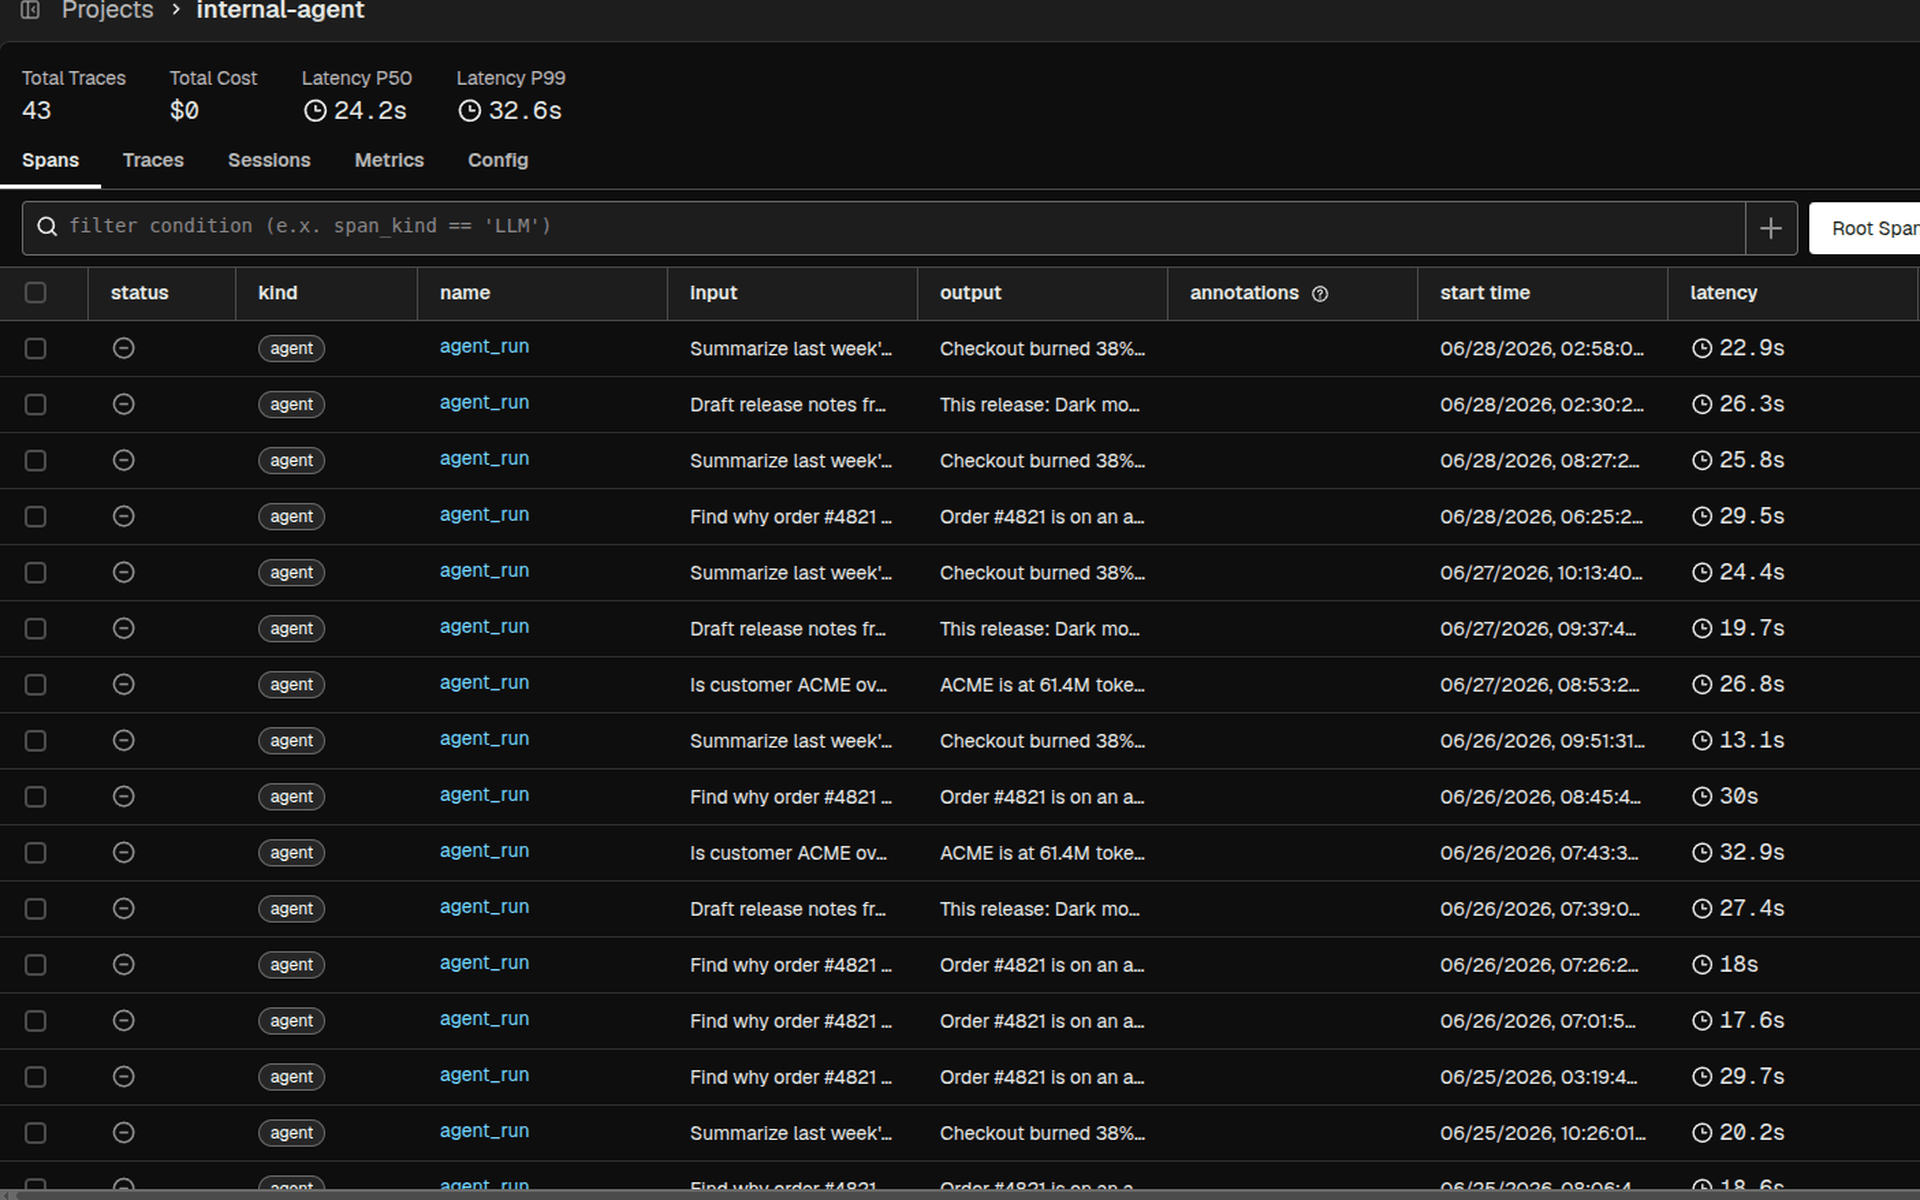Select the checkbox for the 25.8s row

coord(35,460)
